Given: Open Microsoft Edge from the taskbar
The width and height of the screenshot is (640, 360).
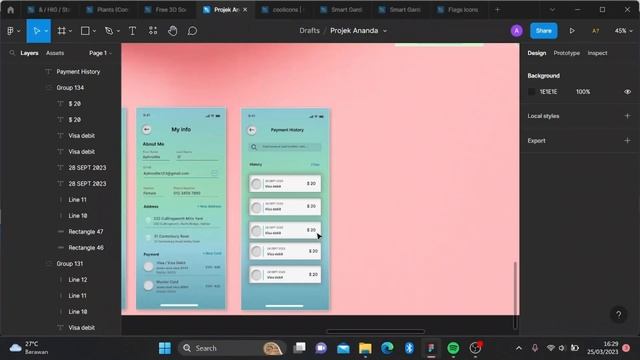Looking at the screenshot, I should (x=387, y=348).
